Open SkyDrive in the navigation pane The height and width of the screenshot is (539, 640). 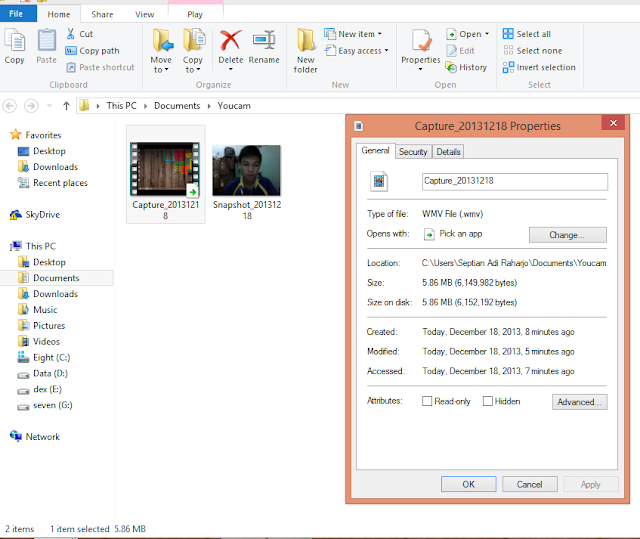35,215
